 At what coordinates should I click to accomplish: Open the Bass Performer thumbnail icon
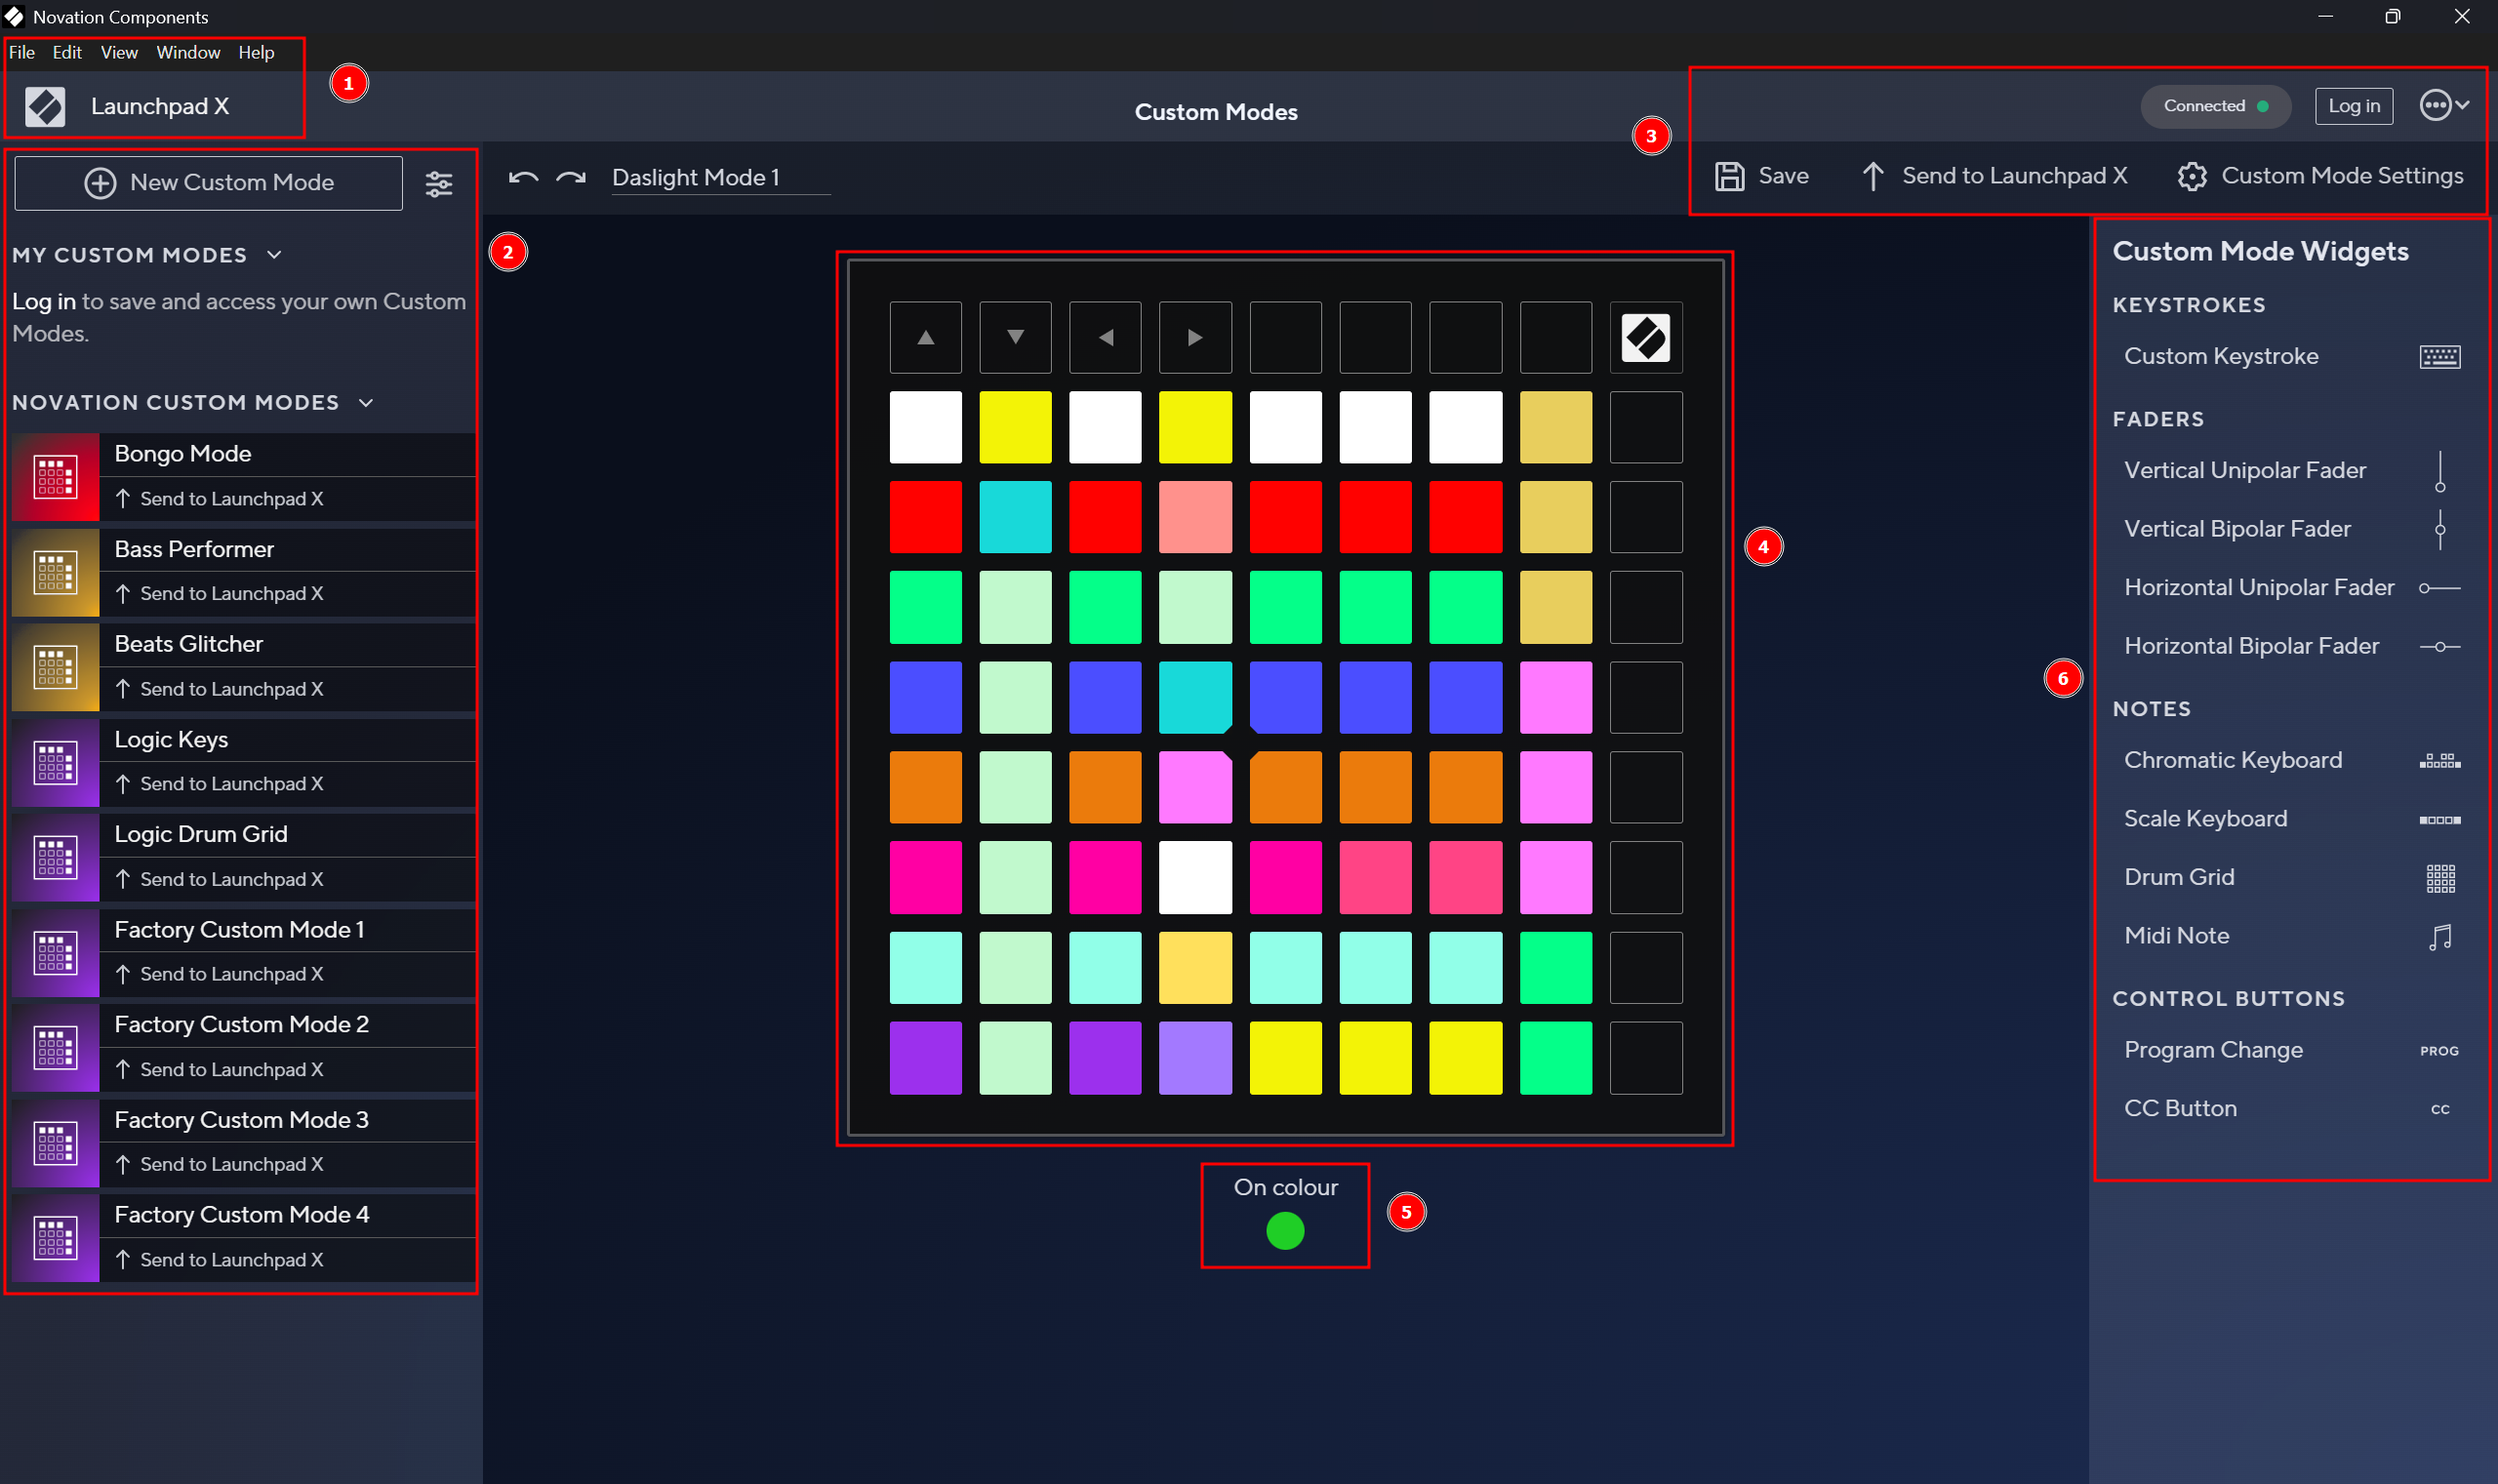55,572
